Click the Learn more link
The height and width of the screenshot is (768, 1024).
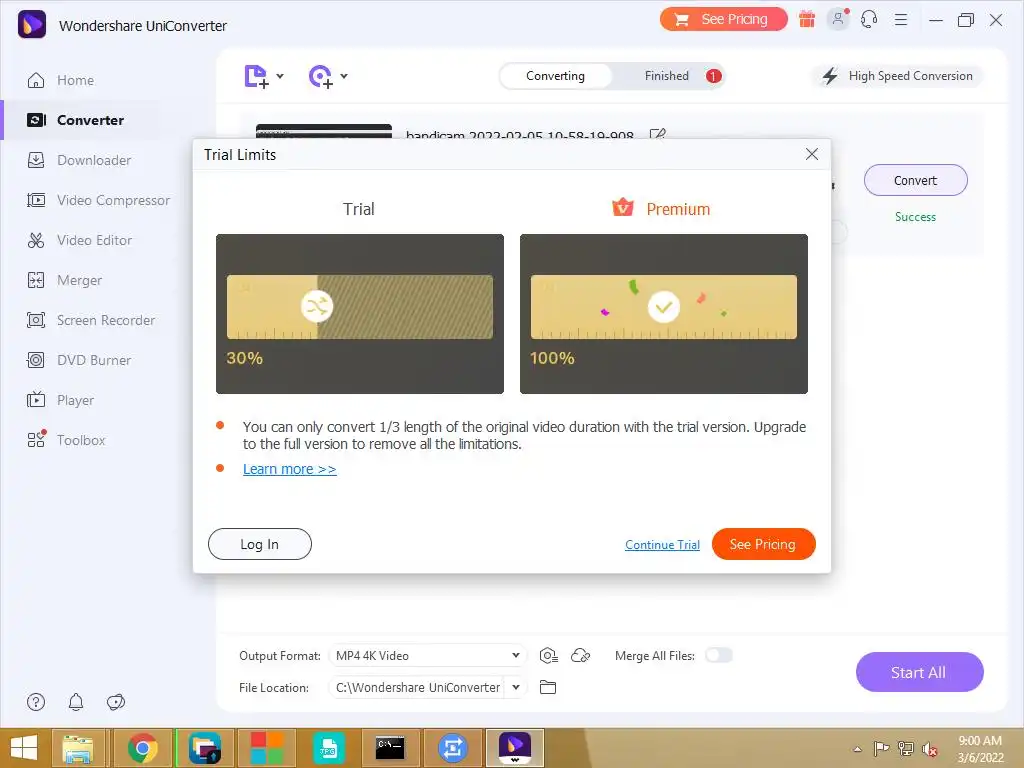click(x=289, y=469)
